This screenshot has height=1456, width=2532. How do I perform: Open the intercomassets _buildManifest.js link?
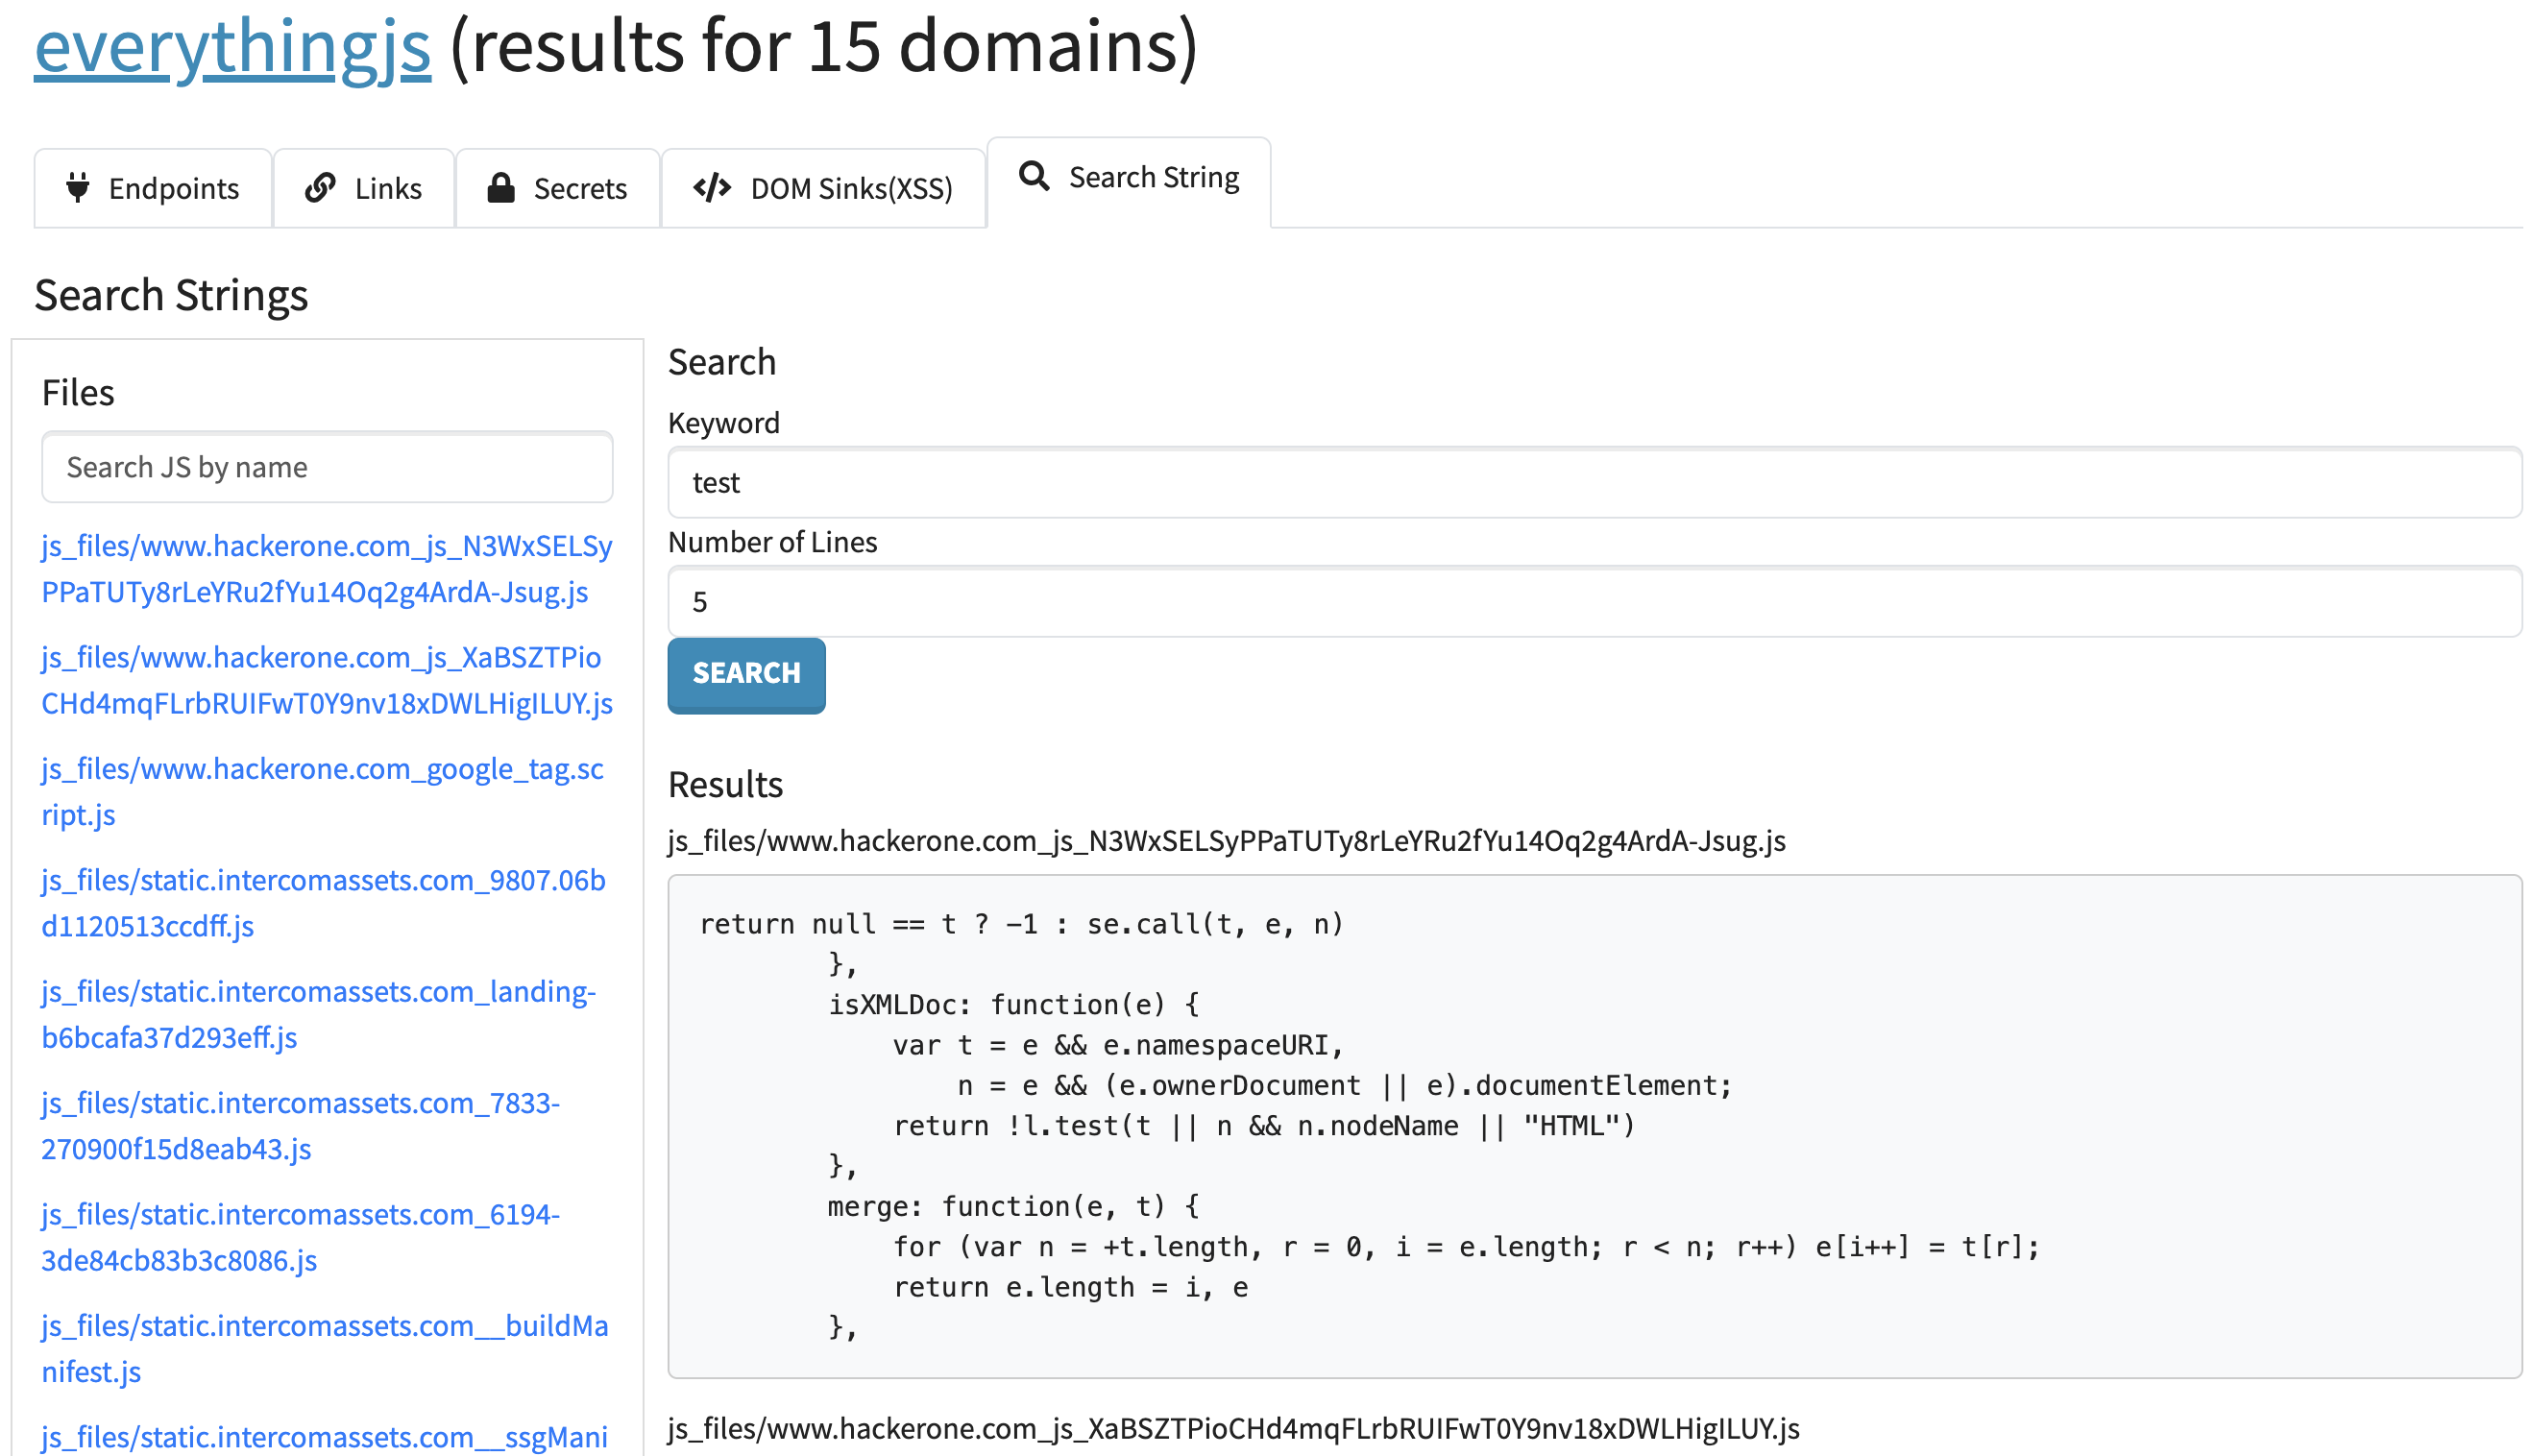coord(325,1347)
